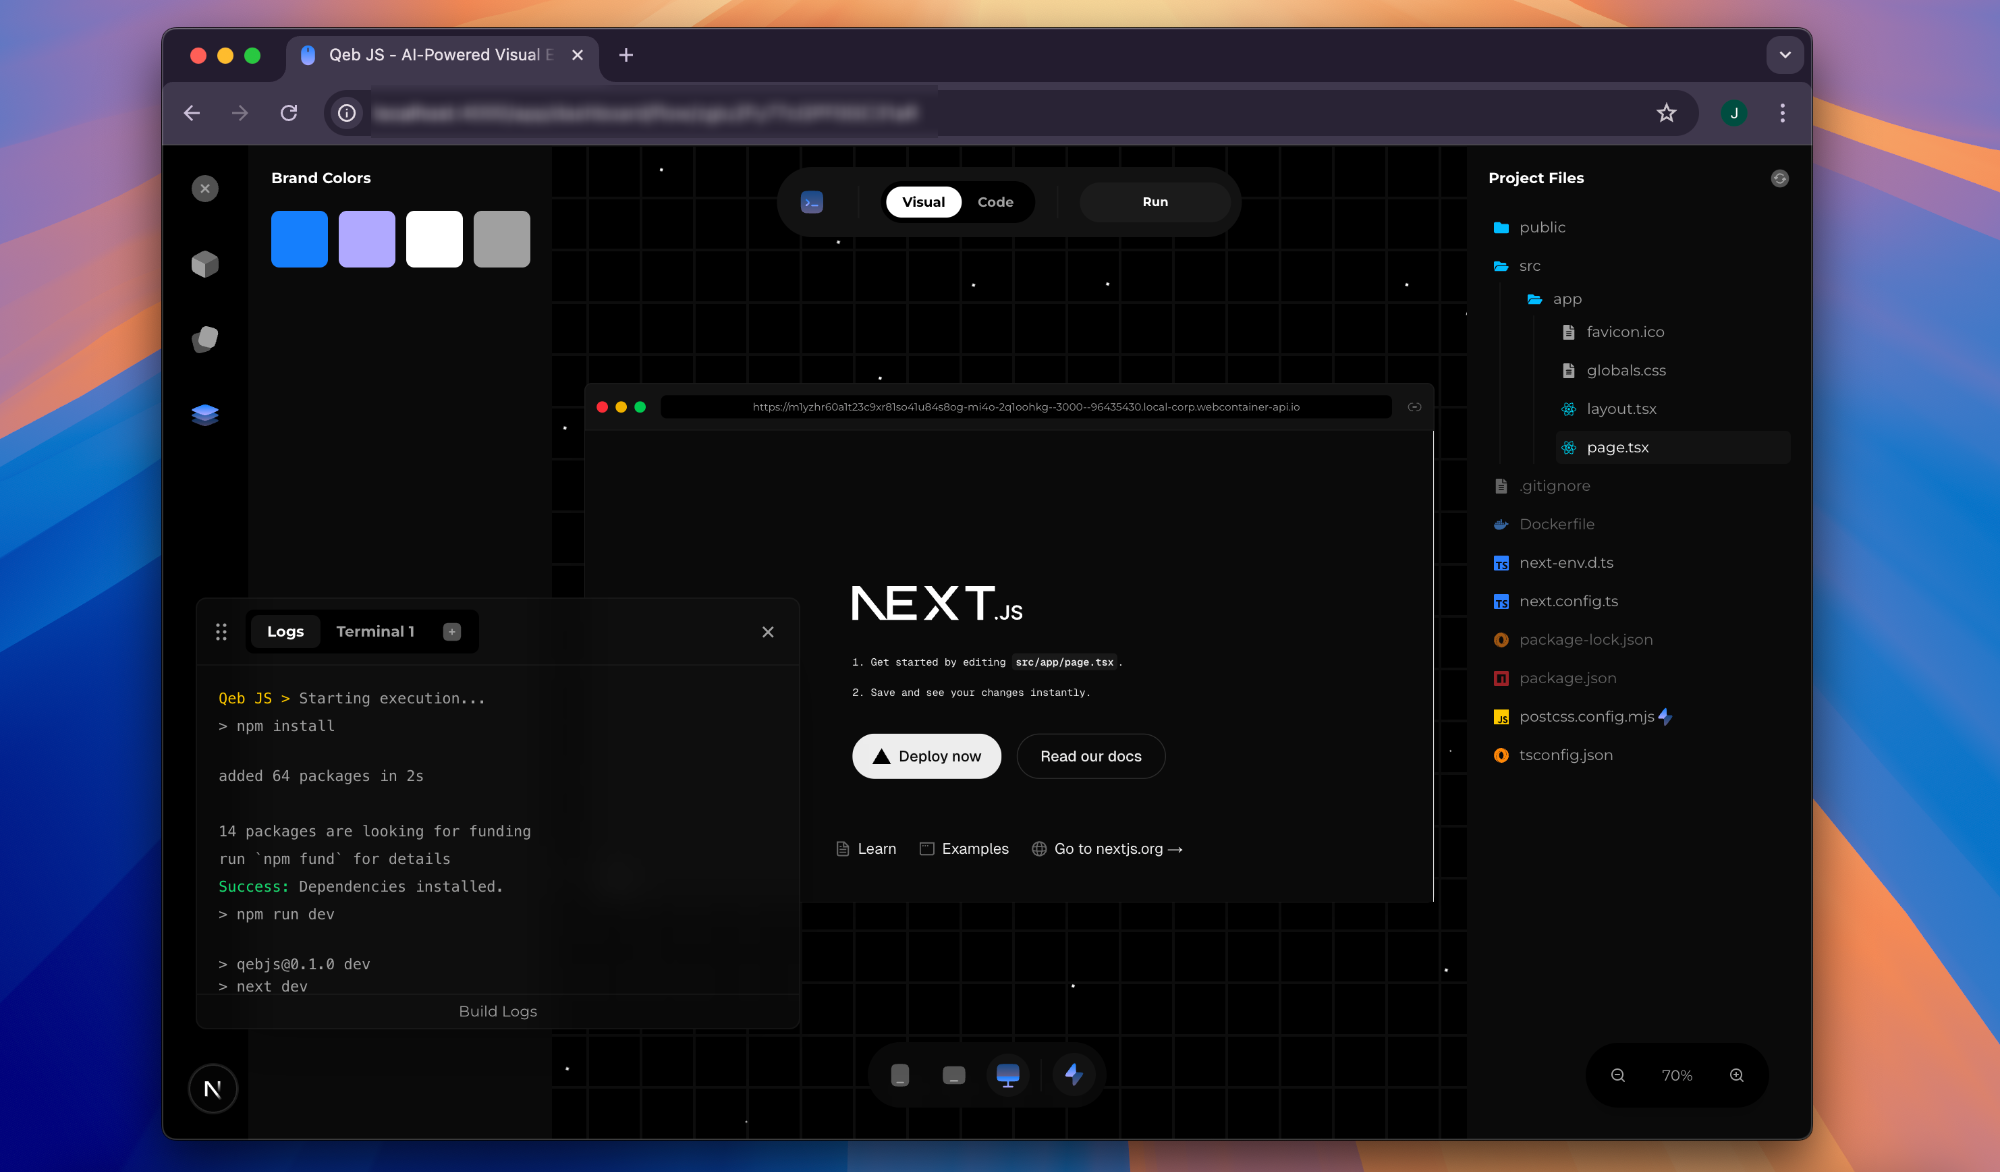Select the gray brand color swatch
The width and height of the screenshot is (2000, 1172).
[502, 239]
